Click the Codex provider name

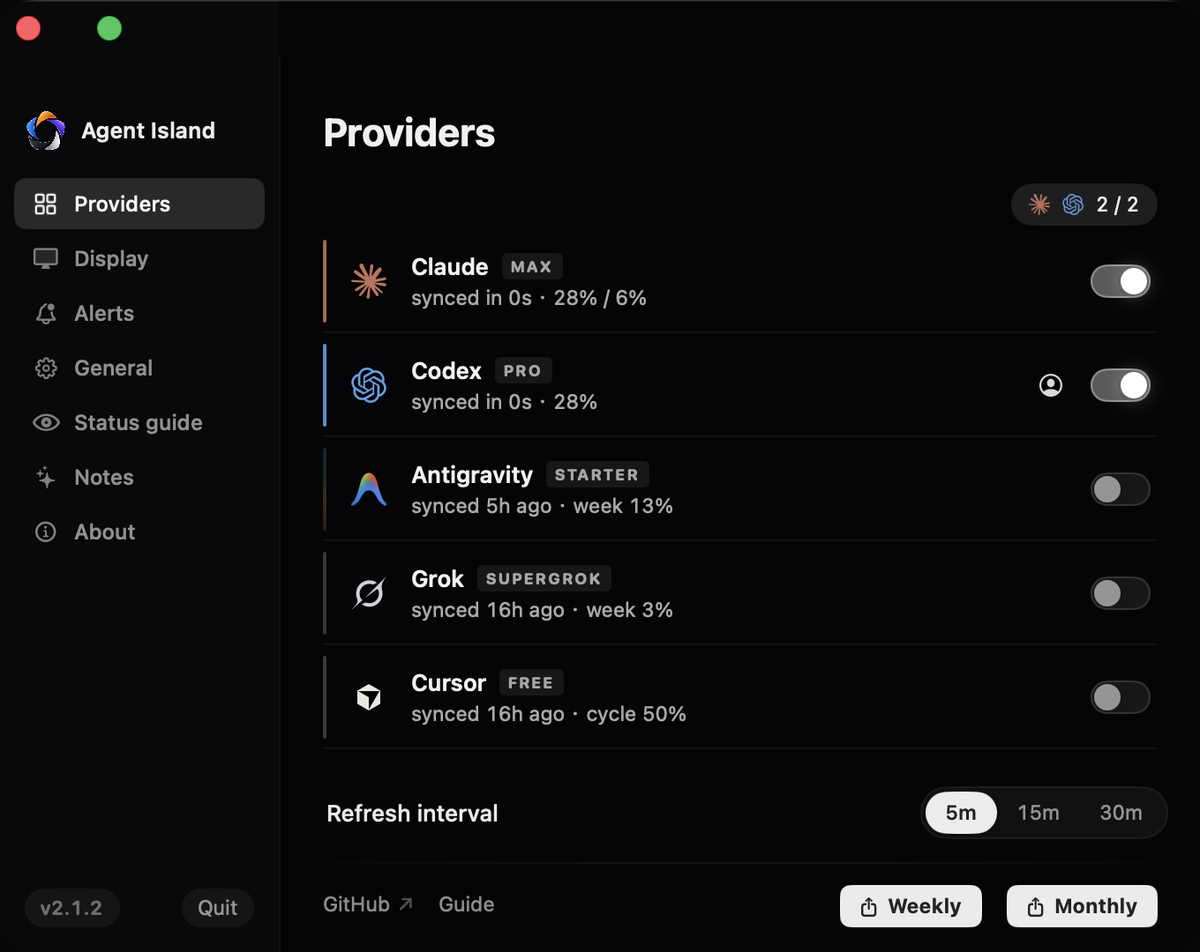(x=447, y=371)
